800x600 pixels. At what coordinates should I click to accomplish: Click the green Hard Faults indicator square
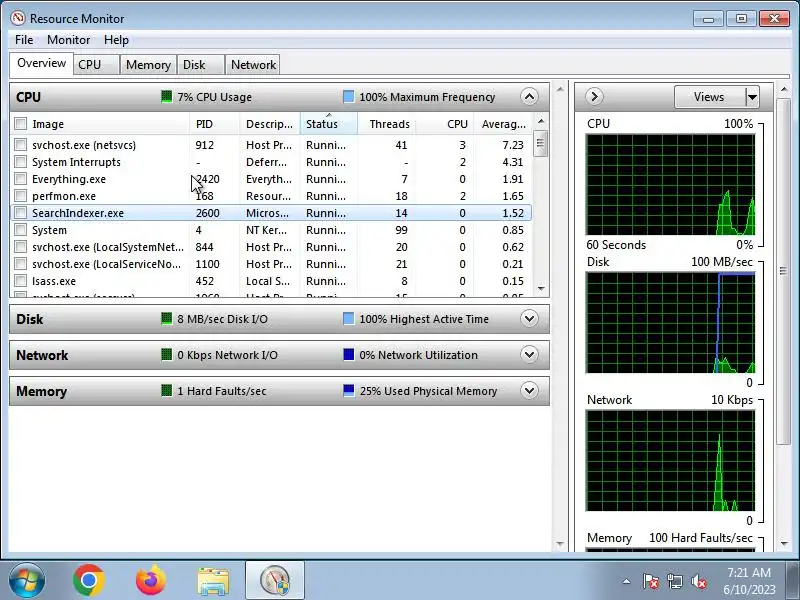click(166, 391)
